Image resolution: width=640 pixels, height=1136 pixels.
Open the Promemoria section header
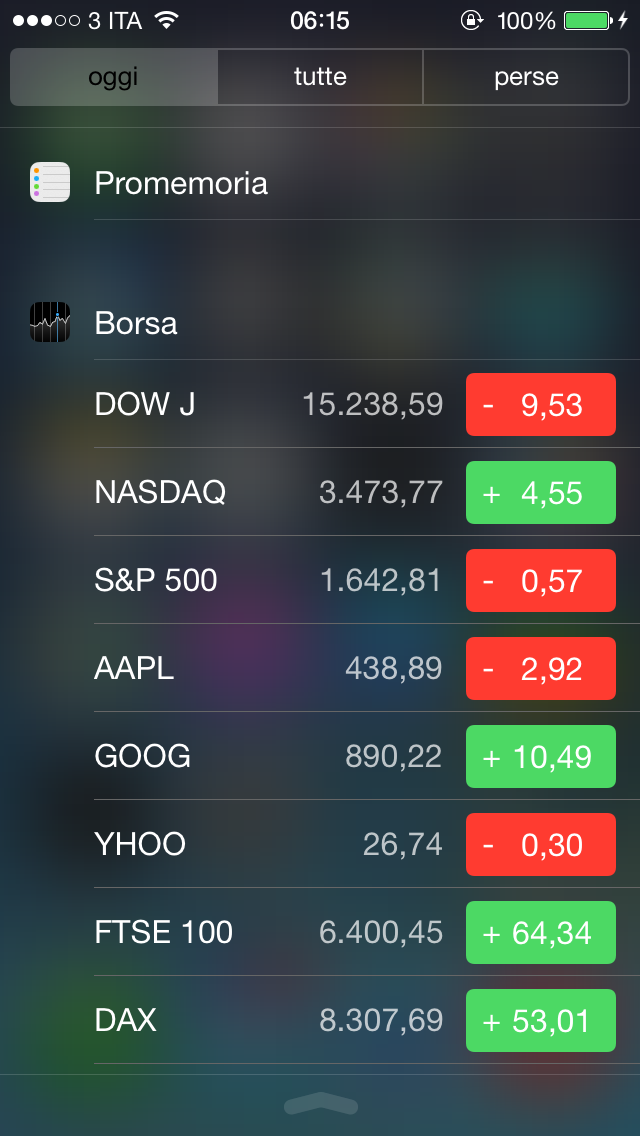[x=181, y=183]
